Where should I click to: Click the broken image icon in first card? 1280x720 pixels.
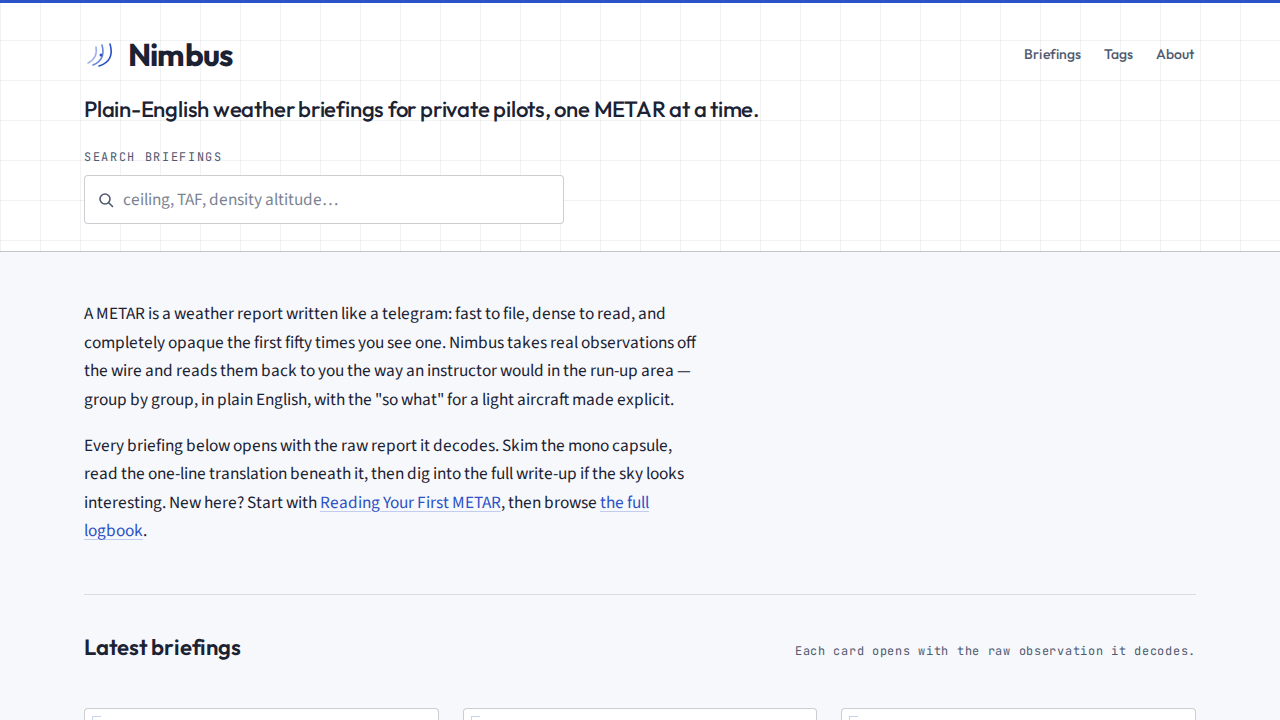tap(97, 716)
